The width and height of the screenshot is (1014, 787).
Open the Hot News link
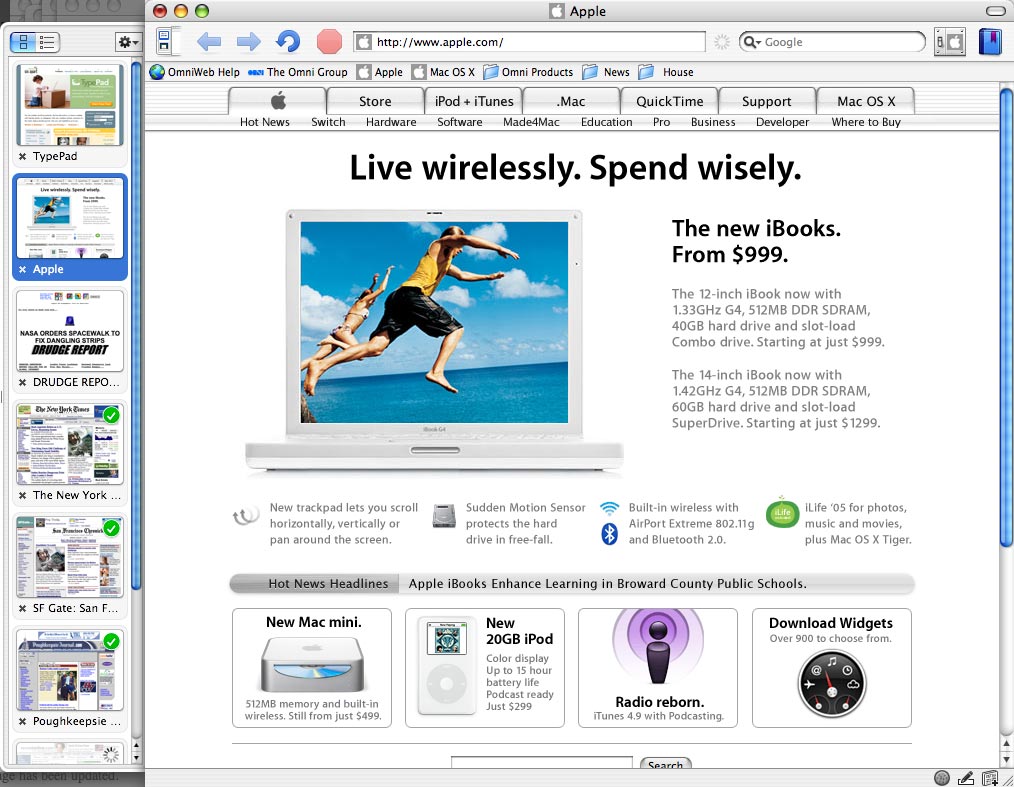tap(264, 121)
